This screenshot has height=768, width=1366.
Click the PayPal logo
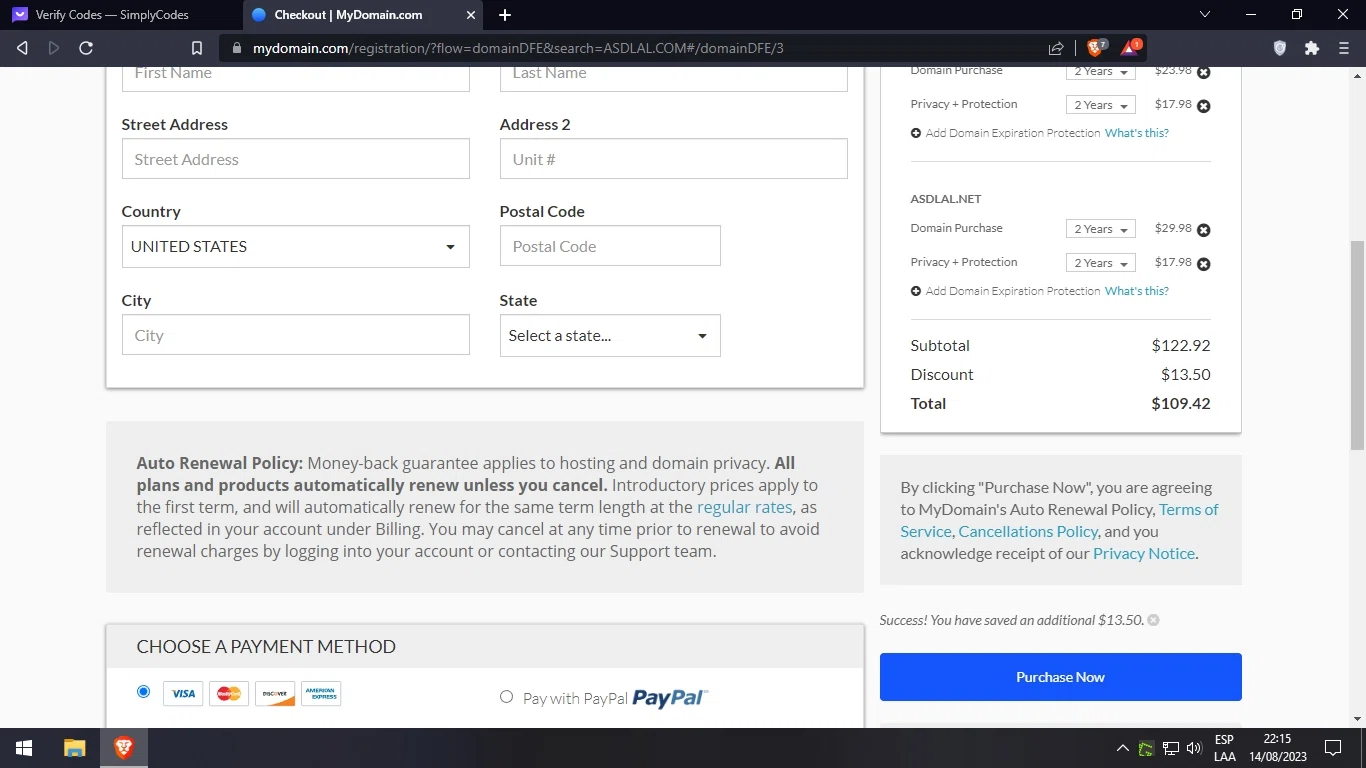pyautogui.click(x=670, y=698)
